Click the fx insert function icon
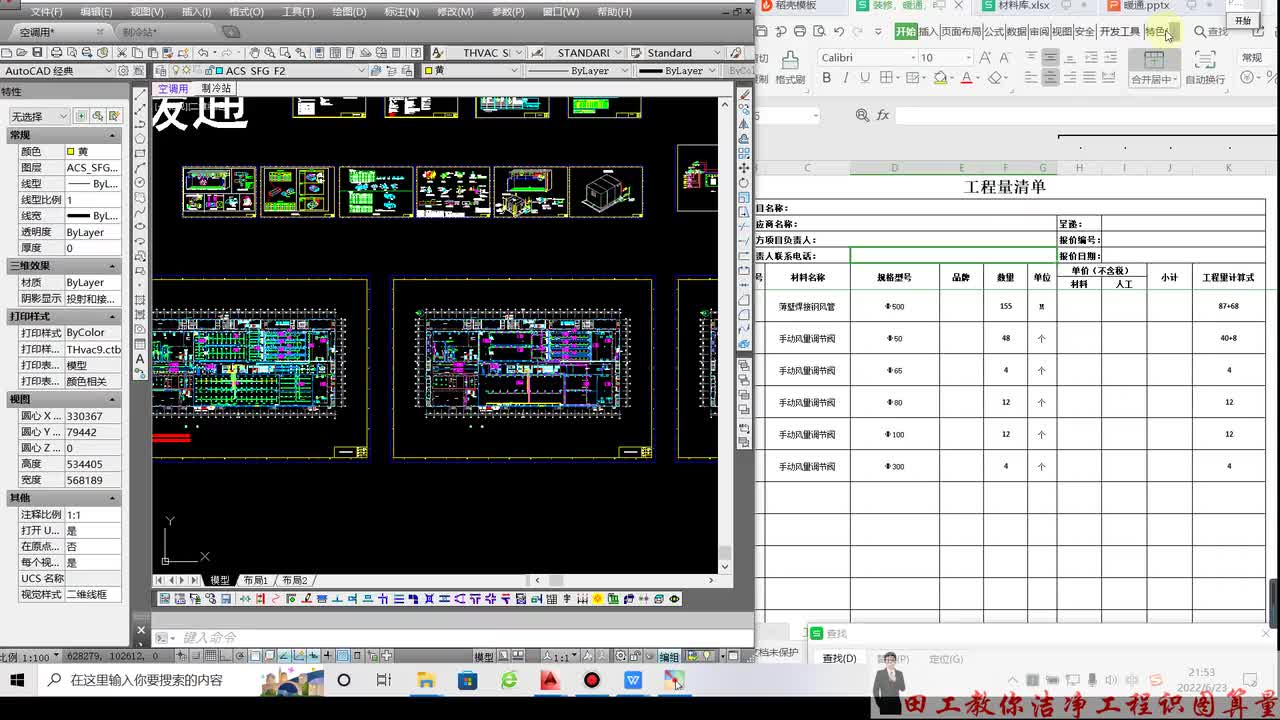Image resolution: width=1280 pixels, height=720 pixels. point(883,116)
